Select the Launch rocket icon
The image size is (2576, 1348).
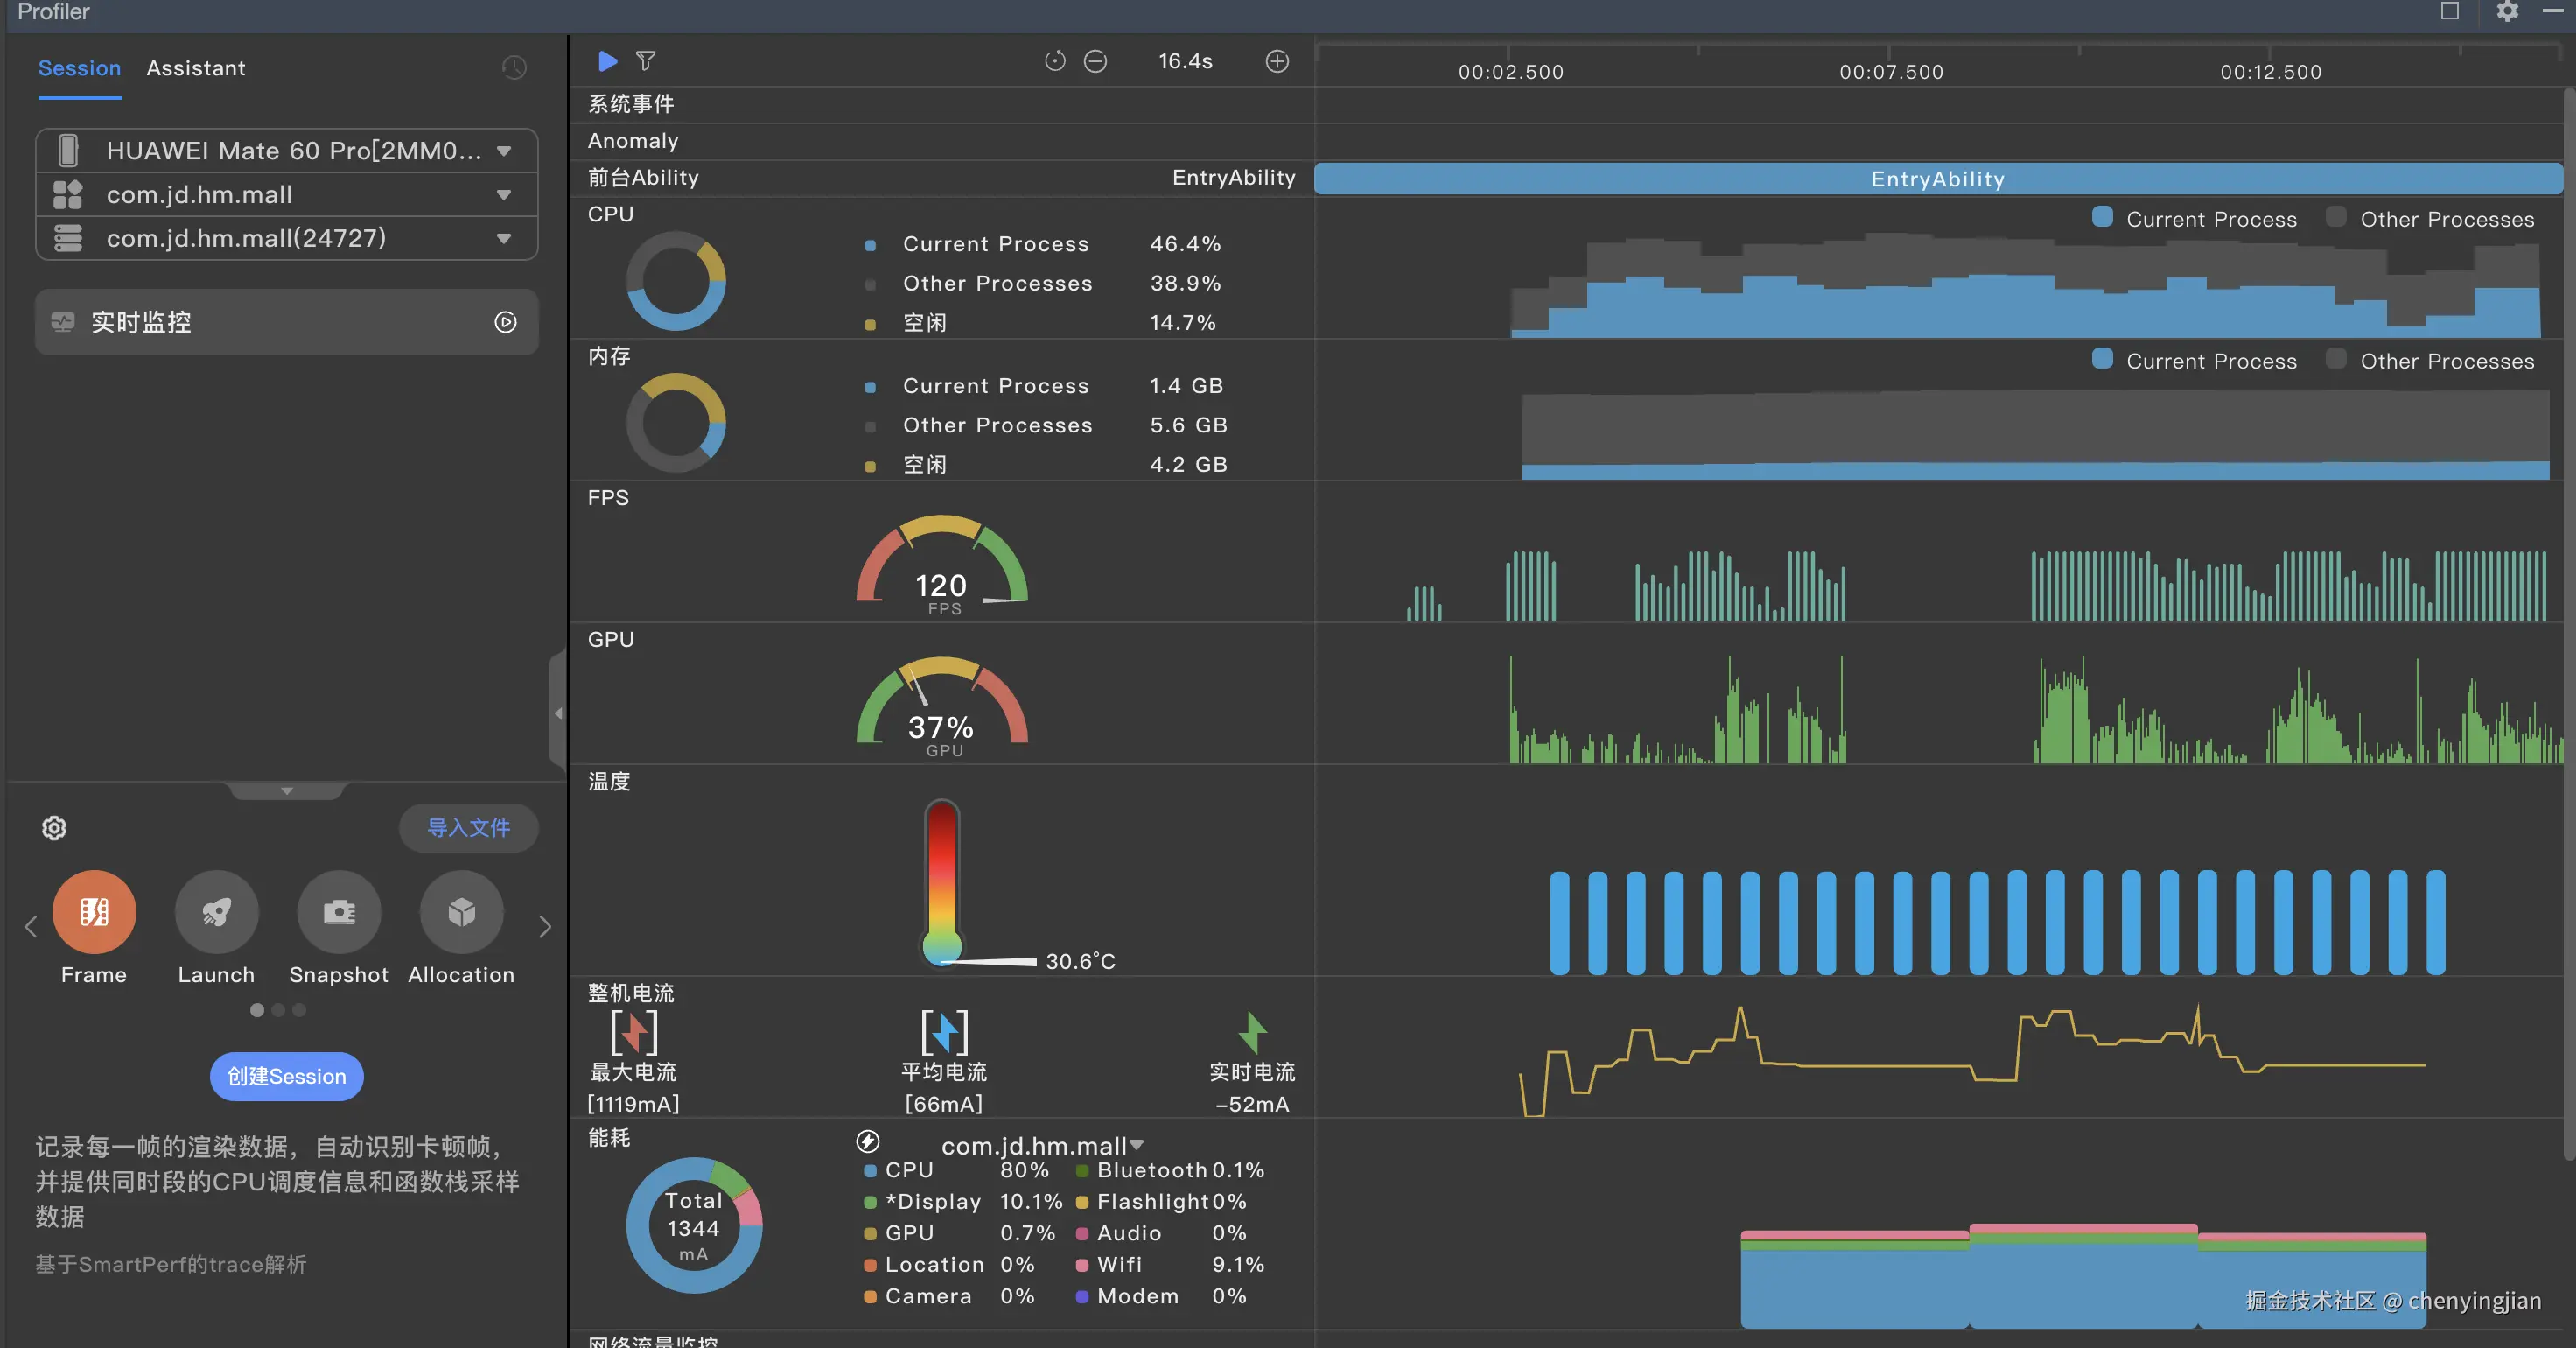pyautogui.click(x=216, y=912)
